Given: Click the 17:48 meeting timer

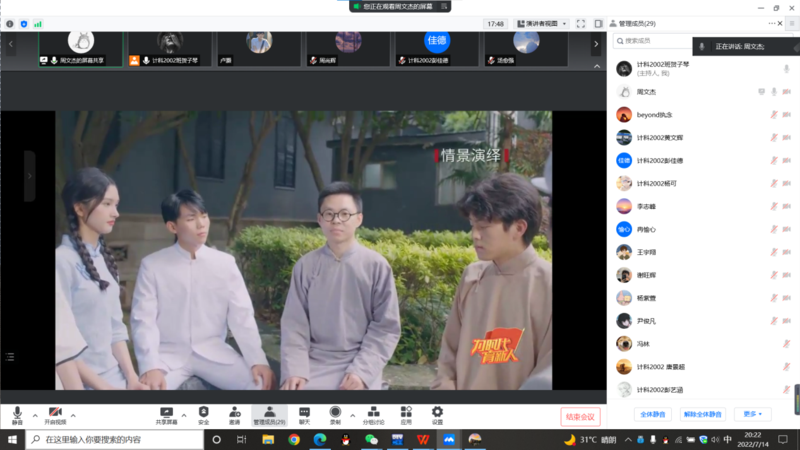Looking at the screenshot, I should click(x=495, y=24).
